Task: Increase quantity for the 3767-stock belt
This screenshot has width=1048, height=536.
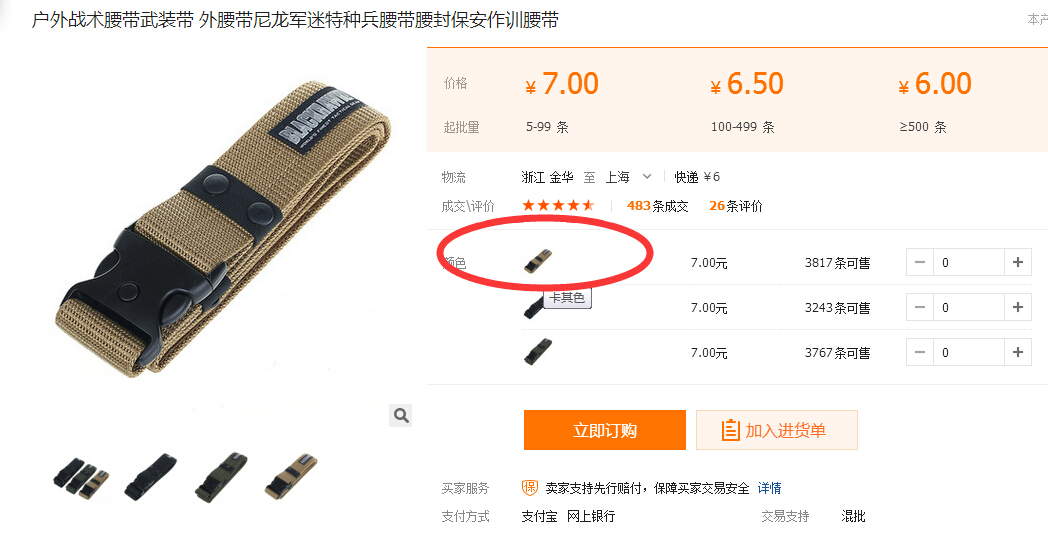Action: click(1018, 352)
